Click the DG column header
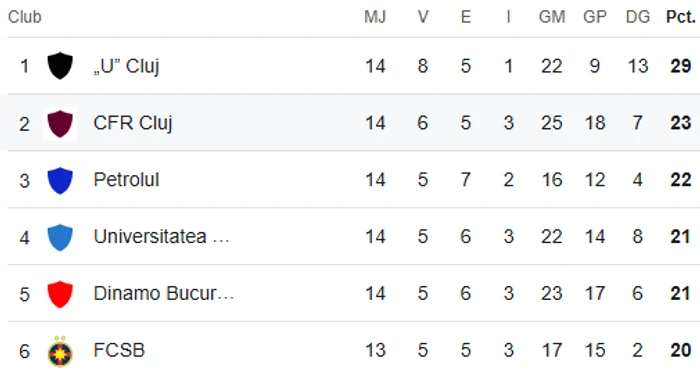 tap(638, 17)
